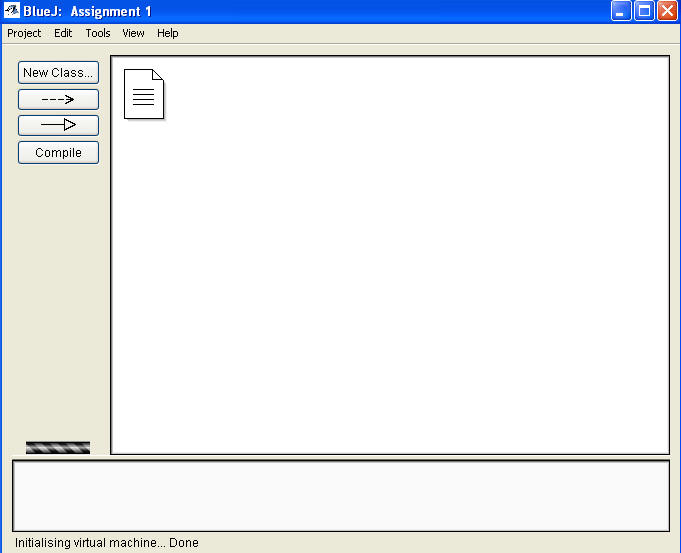This screenshot has height=553, width=681.
Task: Show the View menu
Action: 133,33
